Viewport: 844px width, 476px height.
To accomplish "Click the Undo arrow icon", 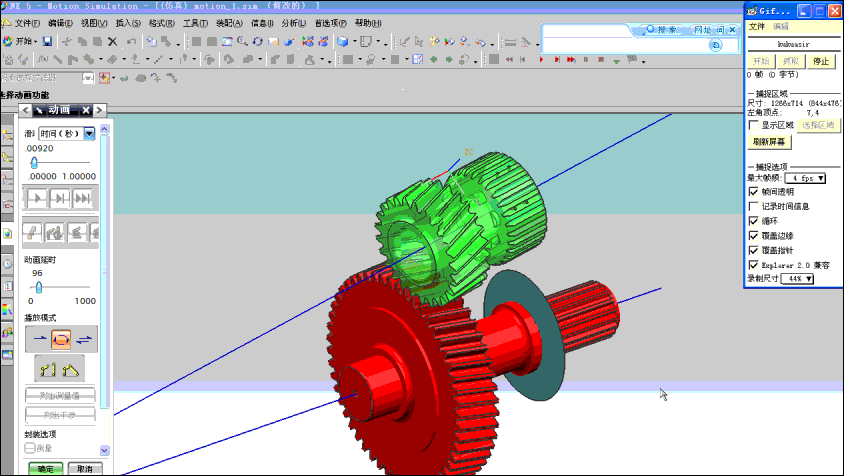I will (x=131, y=41).
